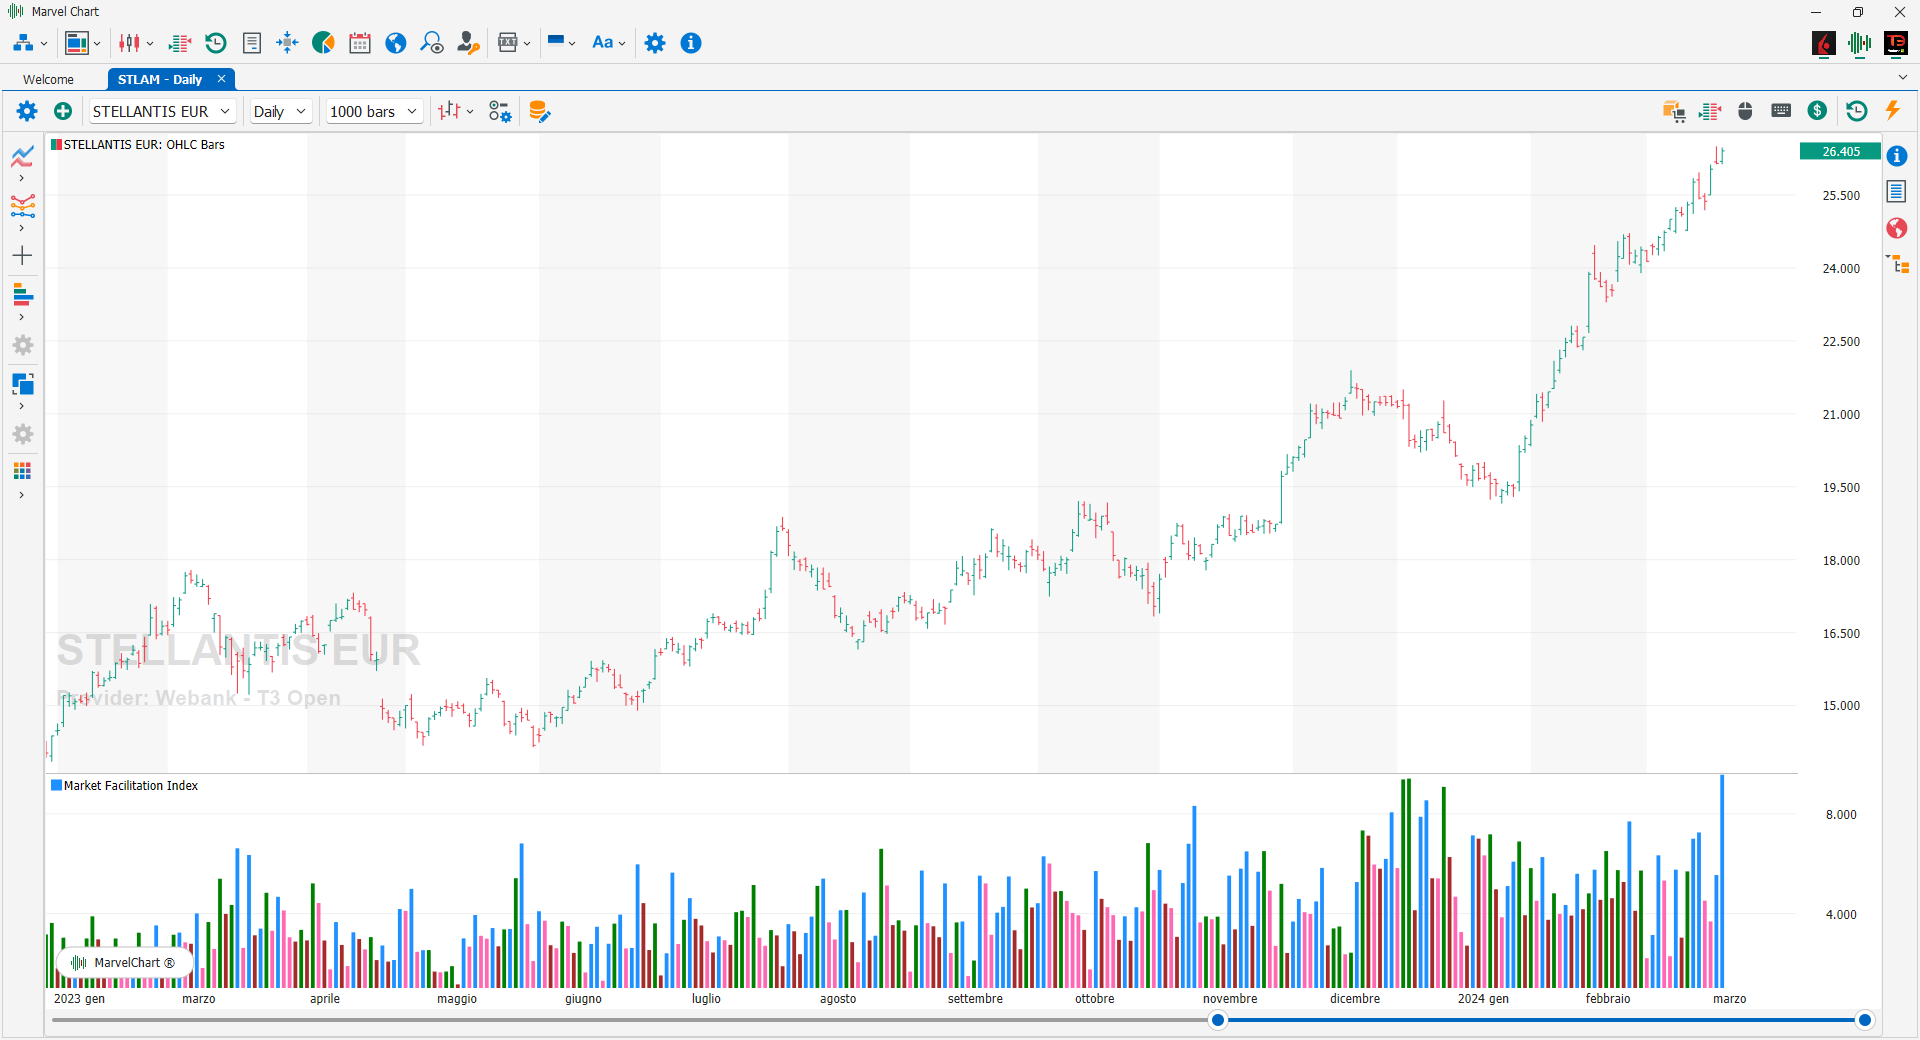Image resolution: width=1920 pixels, height=1040 pixels.
Task: Click the MarvelChart ® badge
Action: tap(124, 963)
